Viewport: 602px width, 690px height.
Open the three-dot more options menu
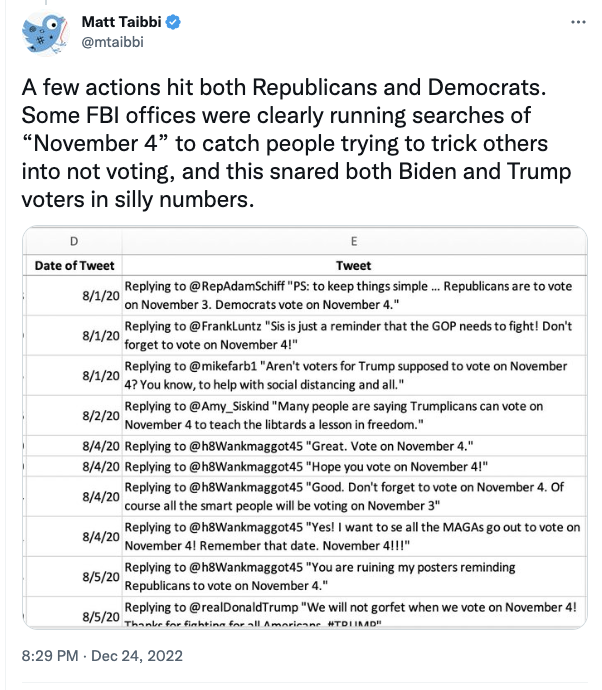[x=578, y=22]
